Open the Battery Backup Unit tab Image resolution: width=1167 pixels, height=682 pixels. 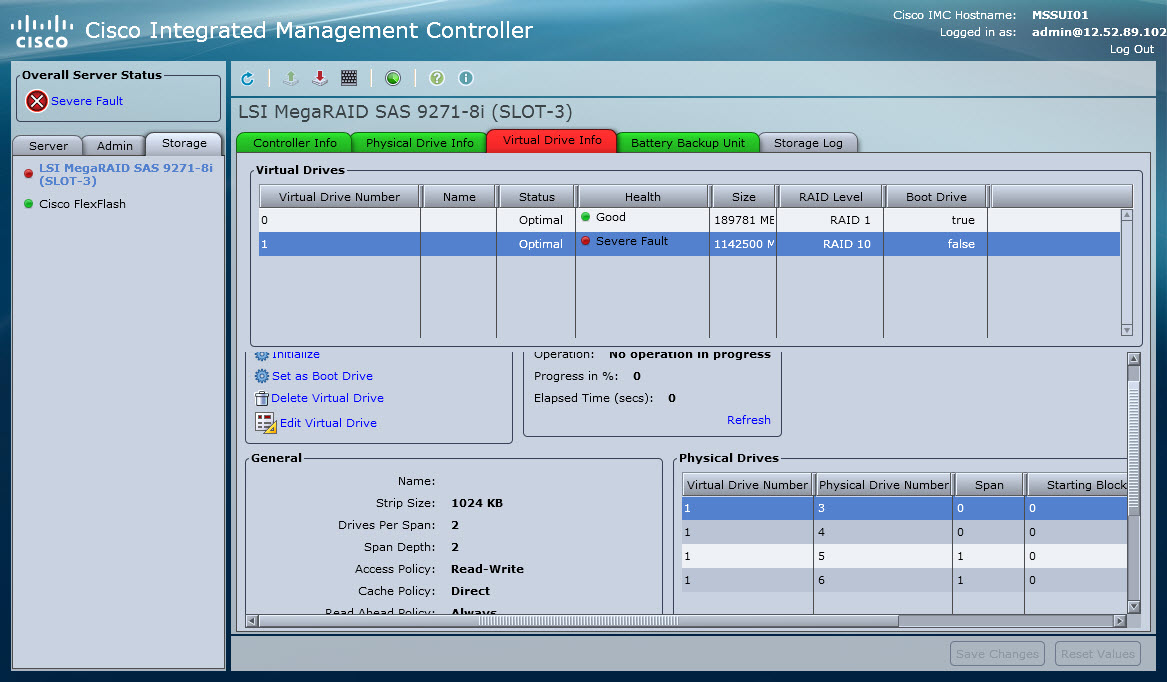688,143
